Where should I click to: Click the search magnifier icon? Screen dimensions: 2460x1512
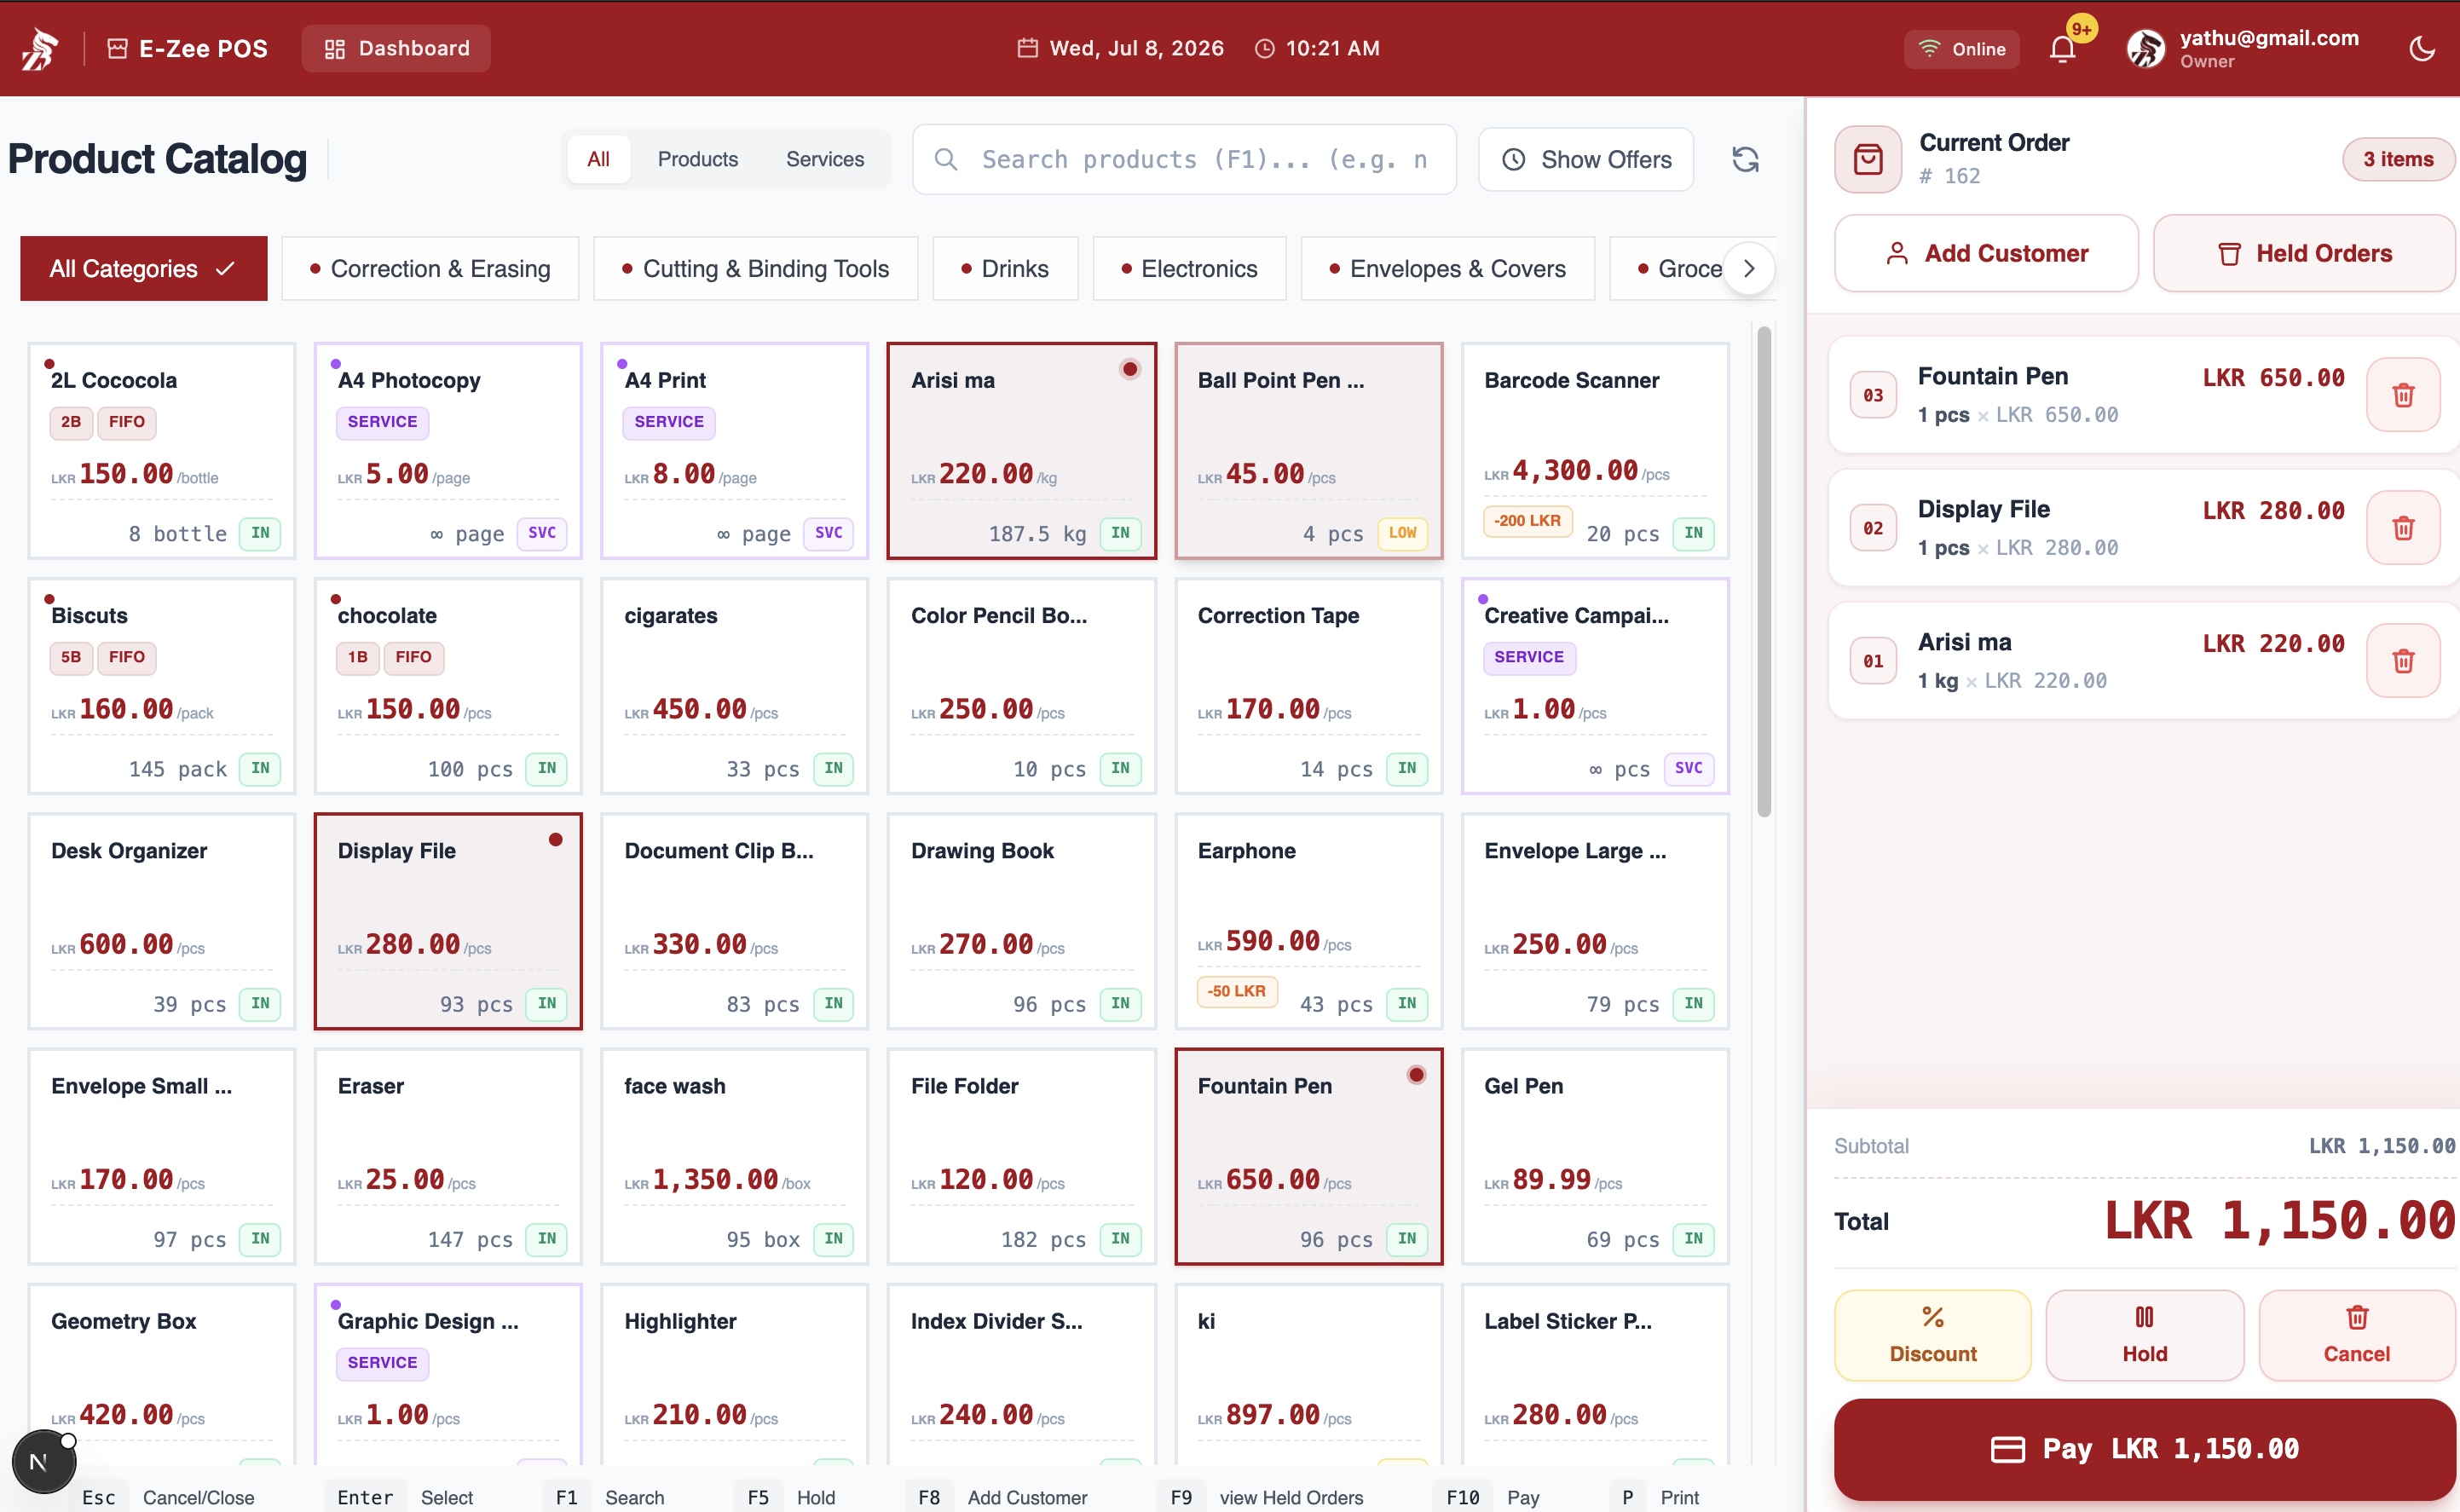(x=945, y=159)
